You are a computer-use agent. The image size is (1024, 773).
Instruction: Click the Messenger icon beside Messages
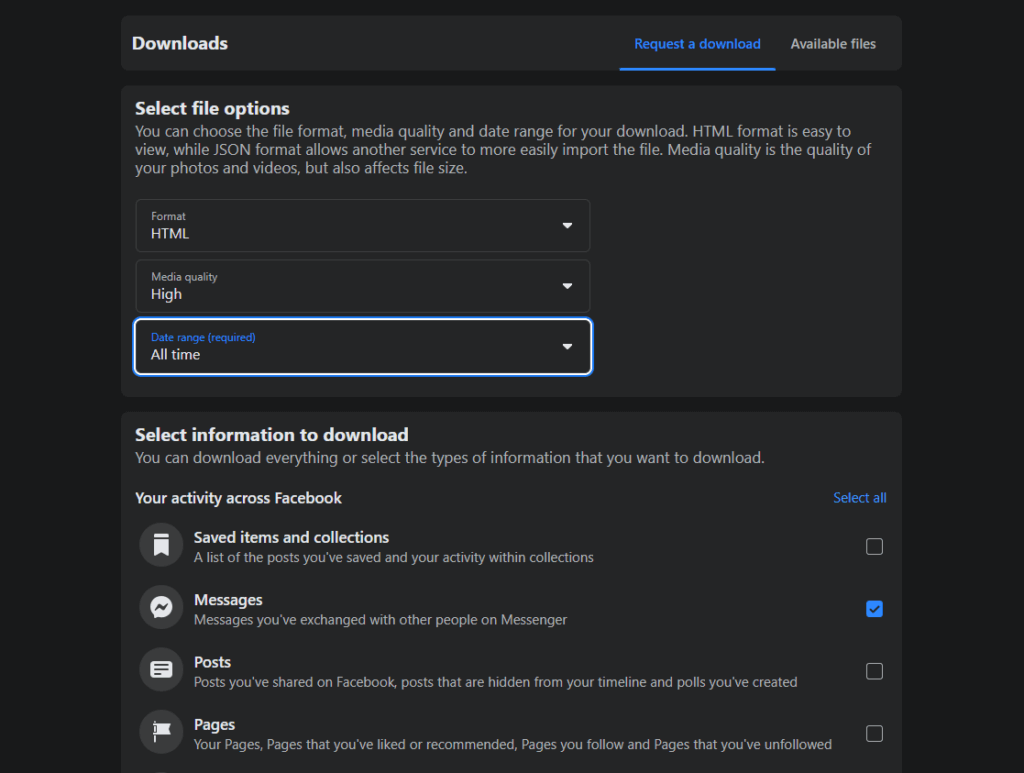tap(161, 607)
